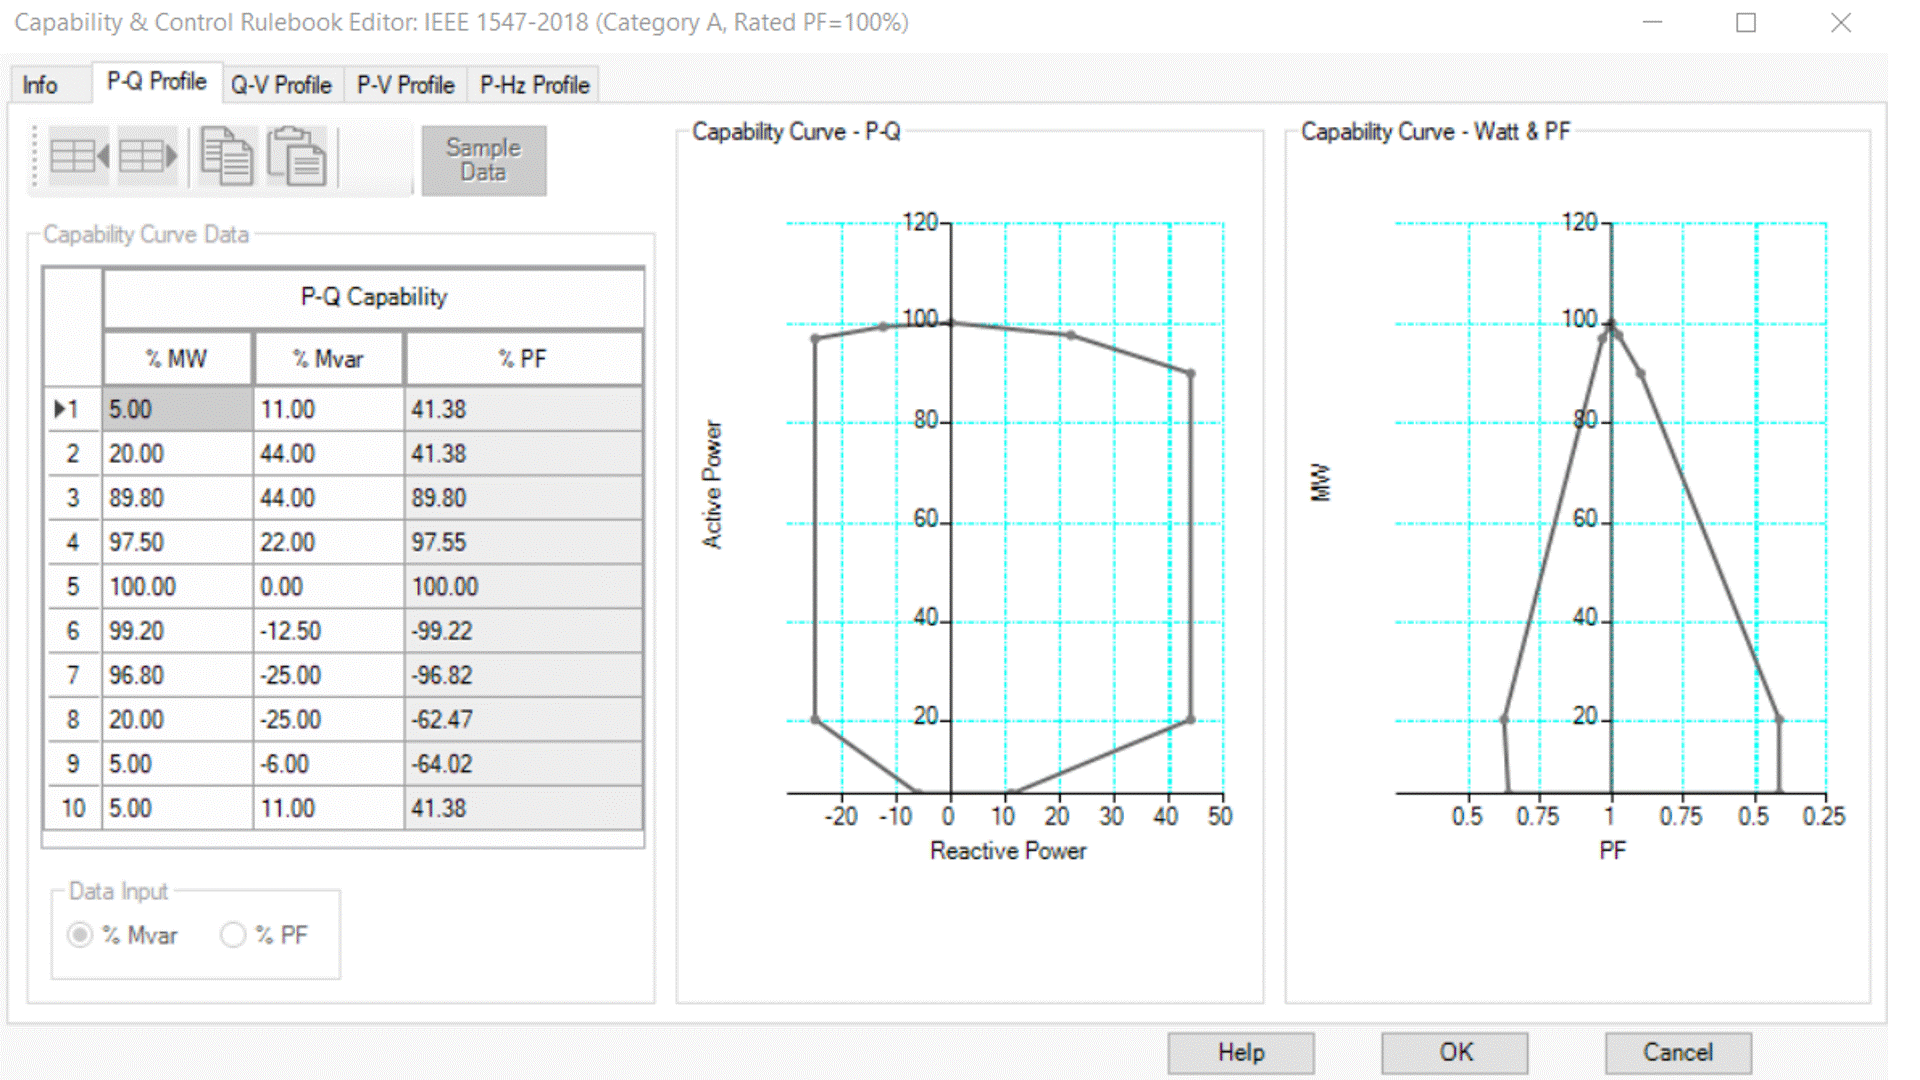Click the OK button
The width and height of the screenshot is (1920, 1080).
point(1454,1052)
